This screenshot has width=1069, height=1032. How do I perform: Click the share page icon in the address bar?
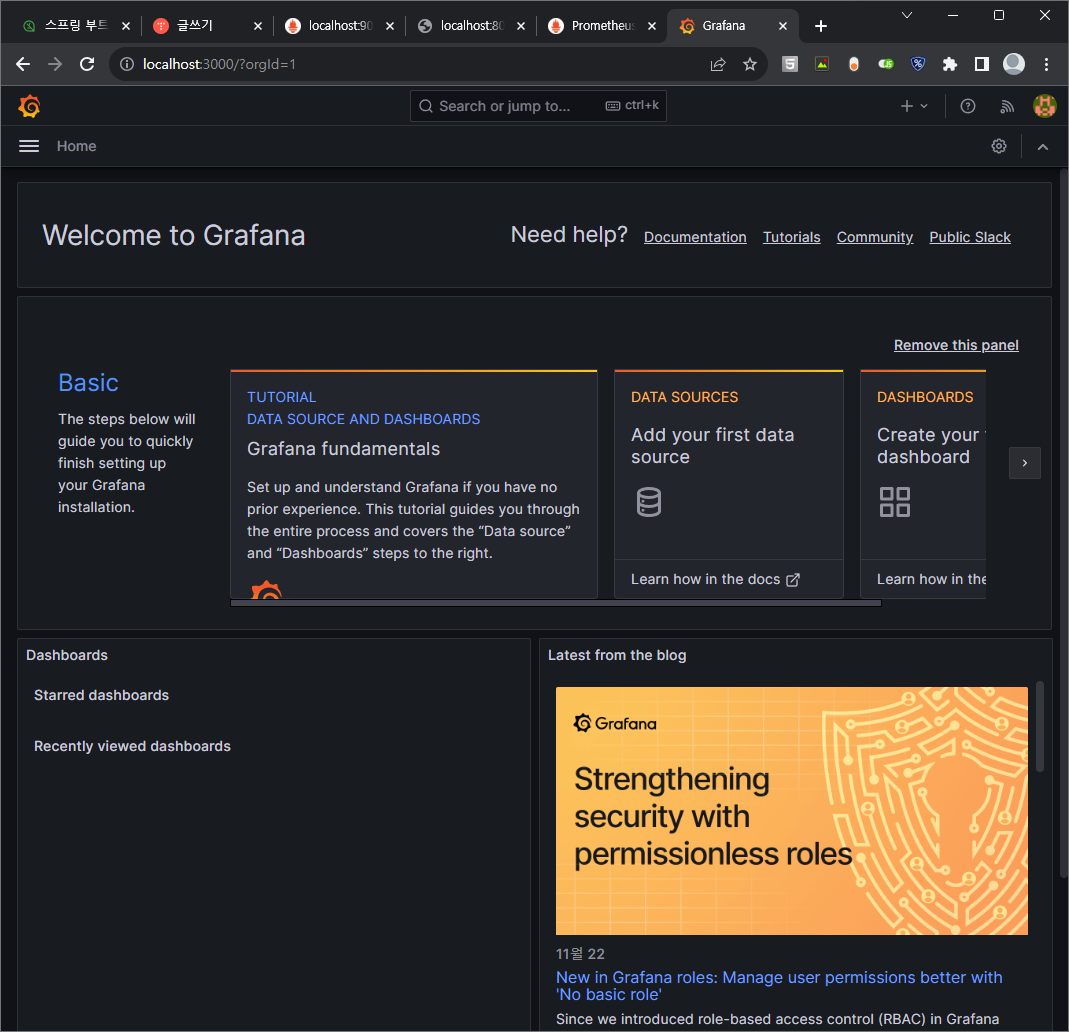[x=717, y=64]
